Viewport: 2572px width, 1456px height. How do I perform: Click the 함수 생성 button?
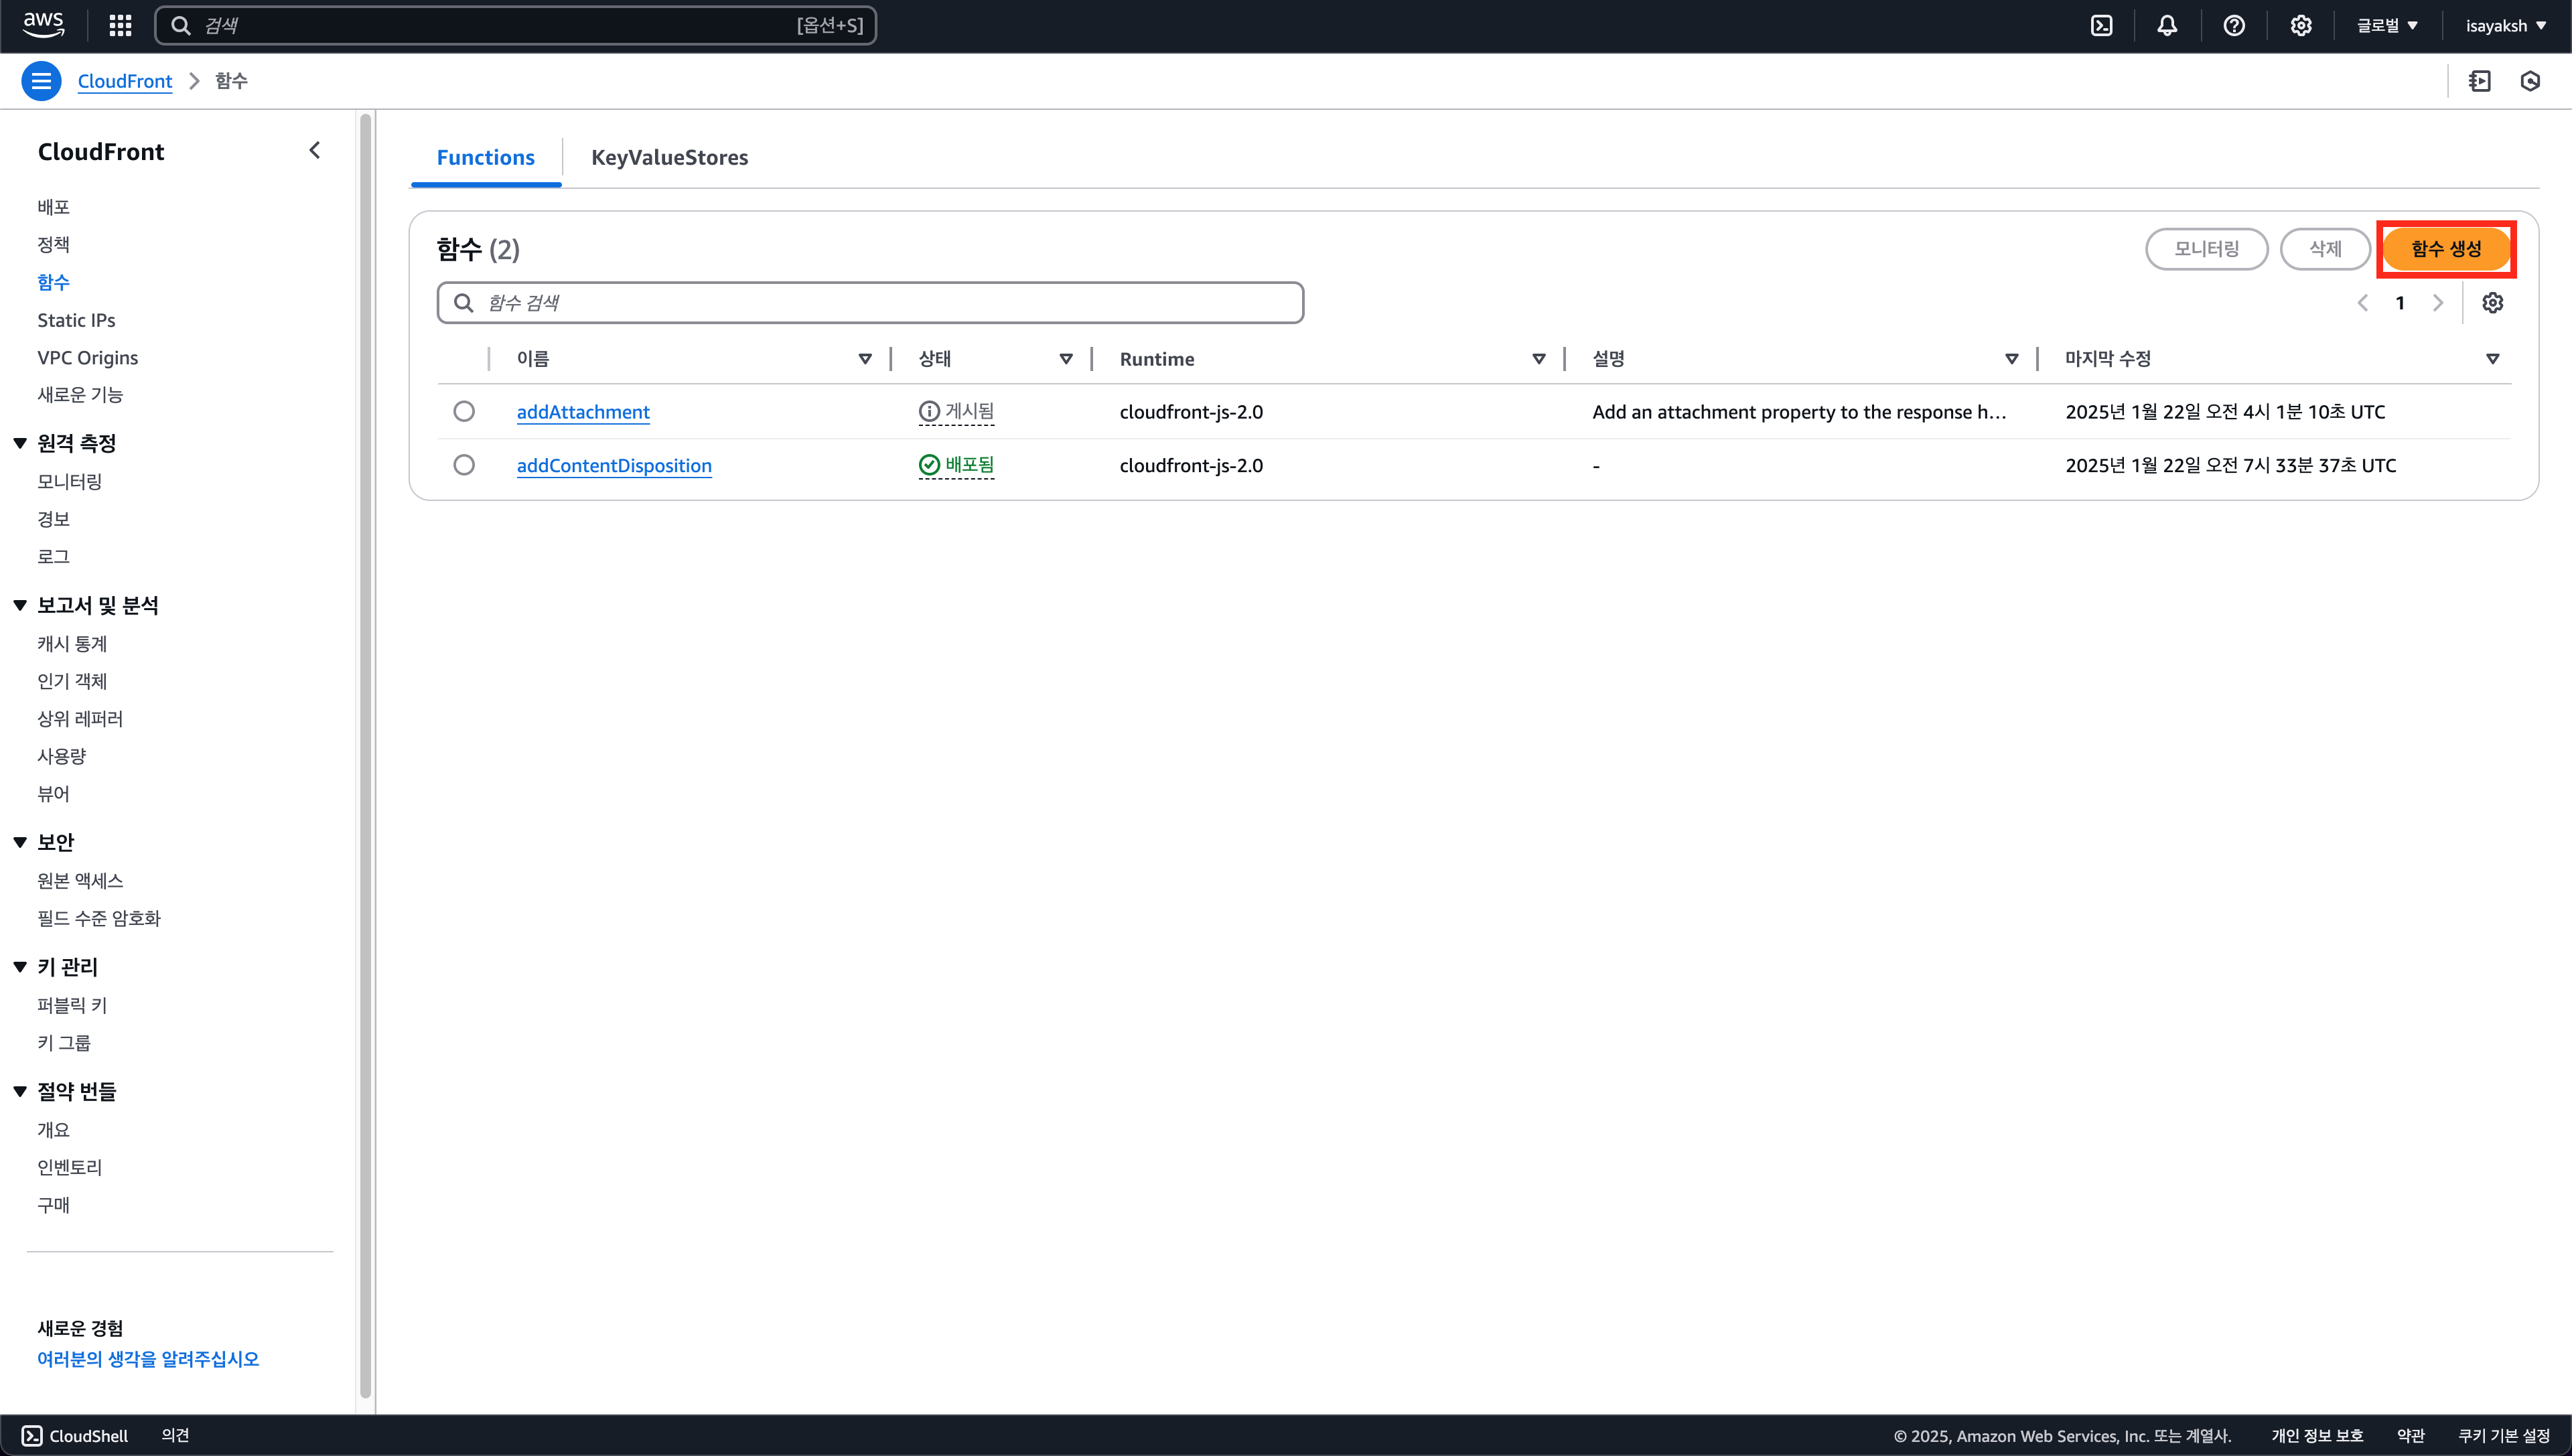coord(2446,249)
